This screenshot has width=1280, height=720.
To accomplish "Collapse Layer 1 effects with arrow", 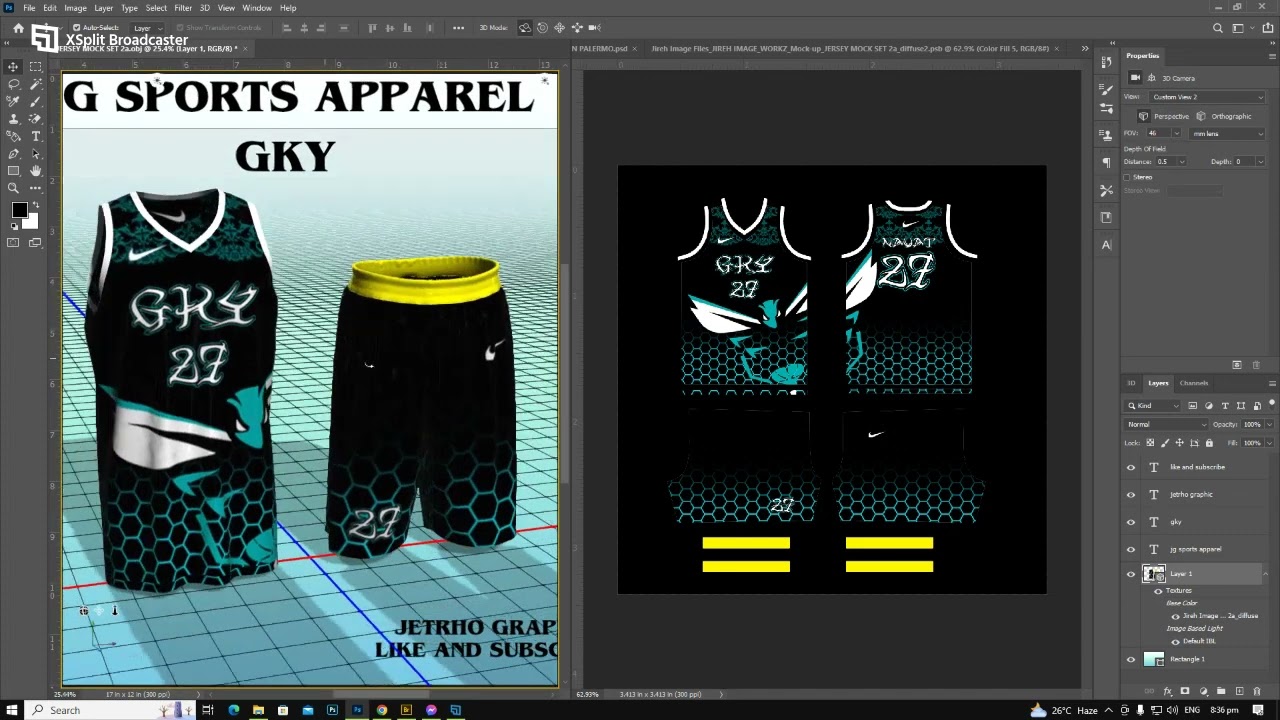I will [1266, 574].
